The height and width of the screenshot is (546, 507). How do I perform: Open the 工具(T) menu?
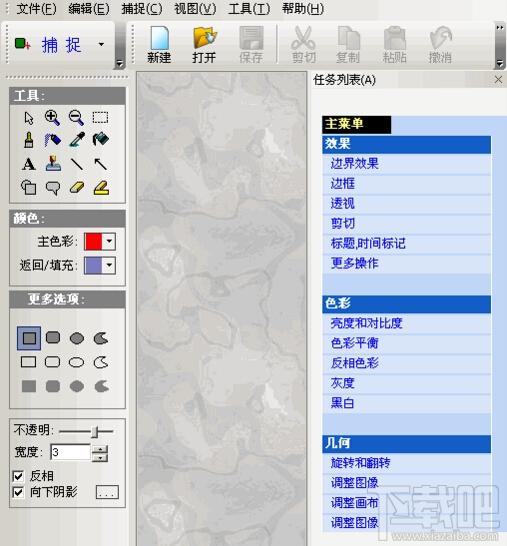tap(249, 9)
